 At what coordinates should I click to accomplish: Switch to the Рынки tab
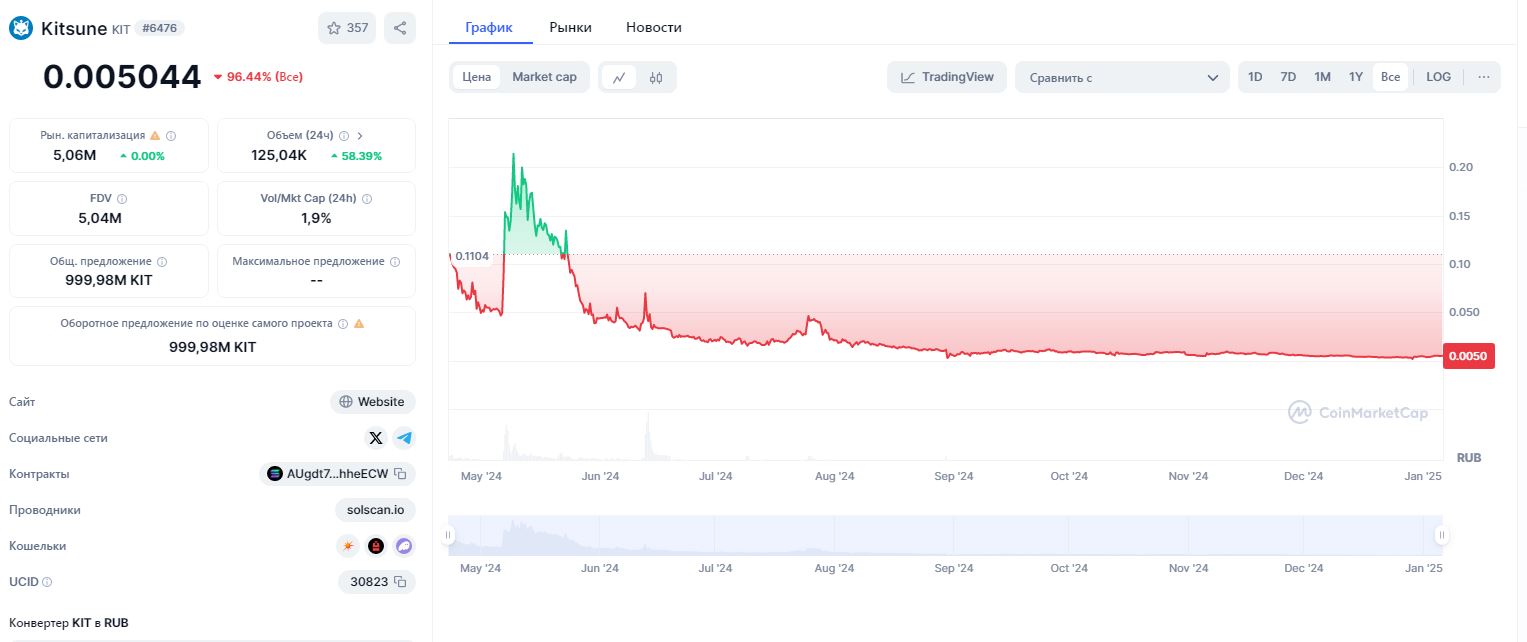click(570, 27)
